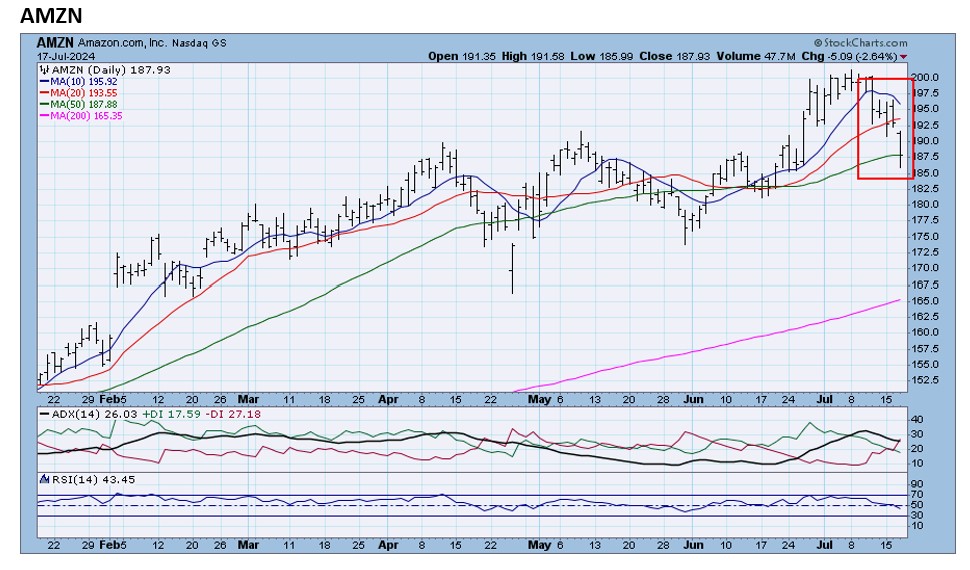Click the Low 185.99 value
This screenshot has height=570, width=970.
(601, 56)
